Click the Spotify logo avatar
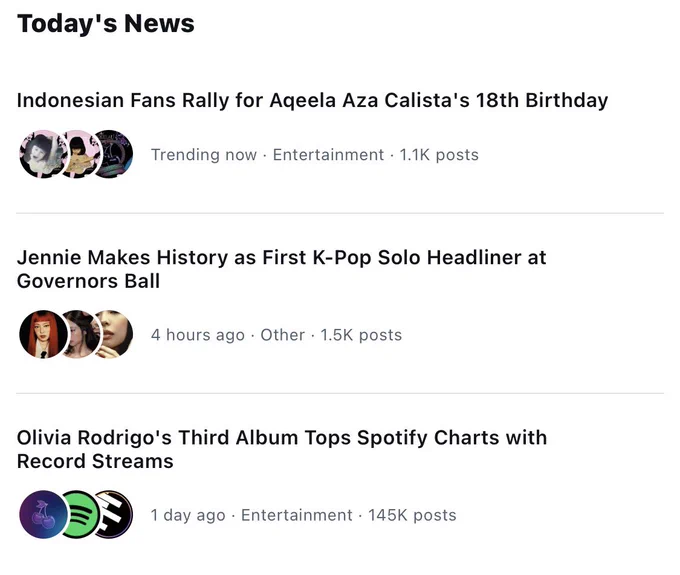The height and width of the screenshot is (575, 680). pyautogui.click(x=81, y=515)
